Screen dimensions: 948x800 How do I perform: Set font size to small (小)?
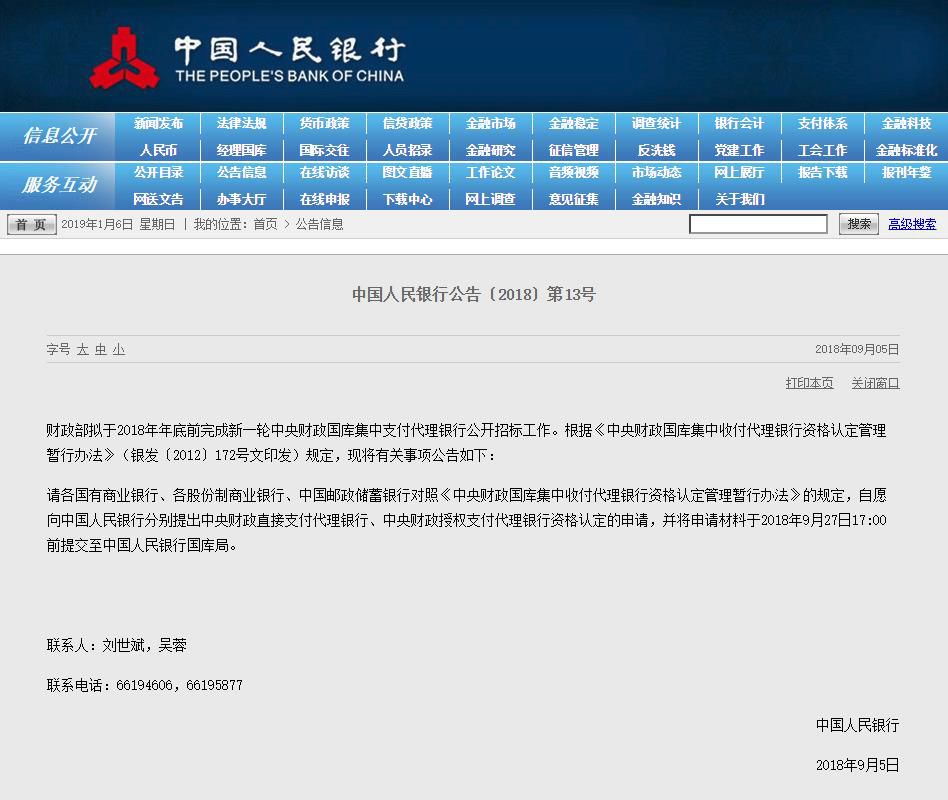tap(119, 350)
